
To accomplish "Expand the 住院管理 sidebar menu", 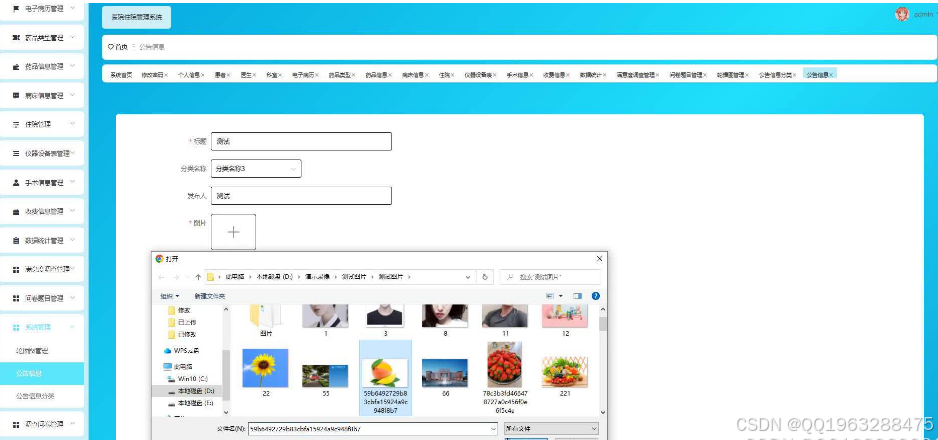I will coord(72,124).
